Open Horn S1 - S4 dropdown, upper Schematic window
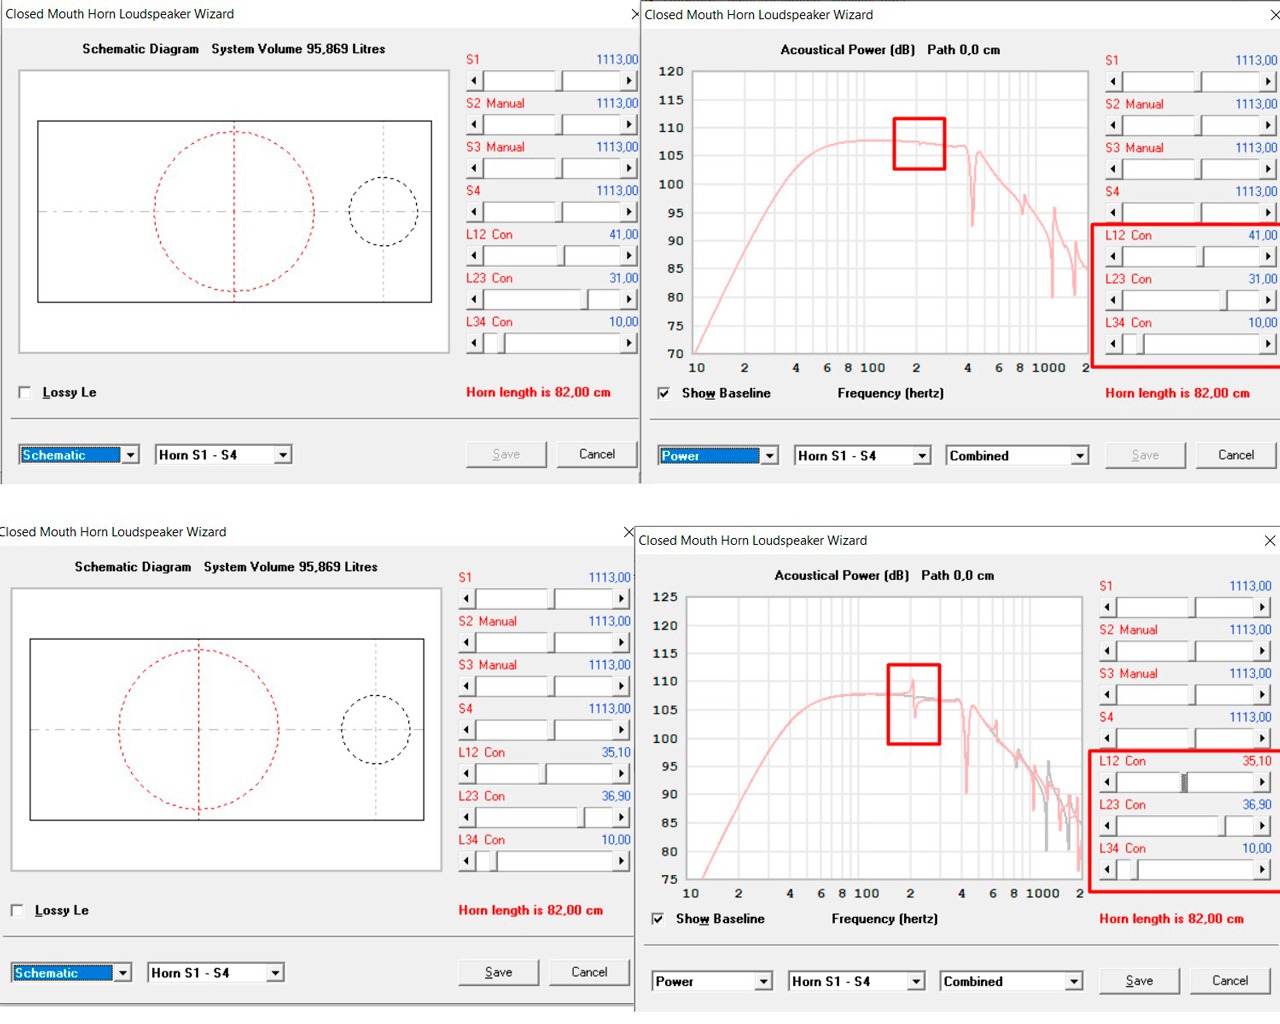Viewport: 1280px width, 1024px height. click(283, 455)
